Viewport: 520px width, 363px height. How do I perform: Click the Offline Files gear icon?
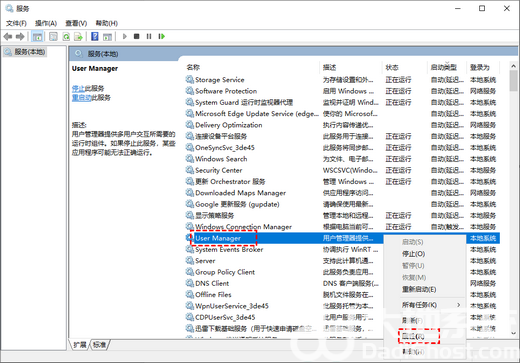pyautogui.click(x=190, y=295)
